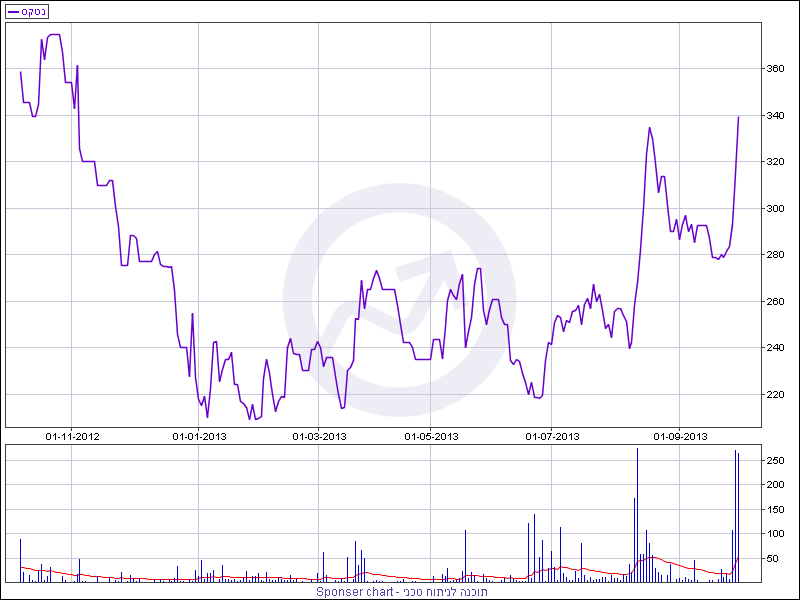Click the 01-01-2013 date label

coord(200,436)
